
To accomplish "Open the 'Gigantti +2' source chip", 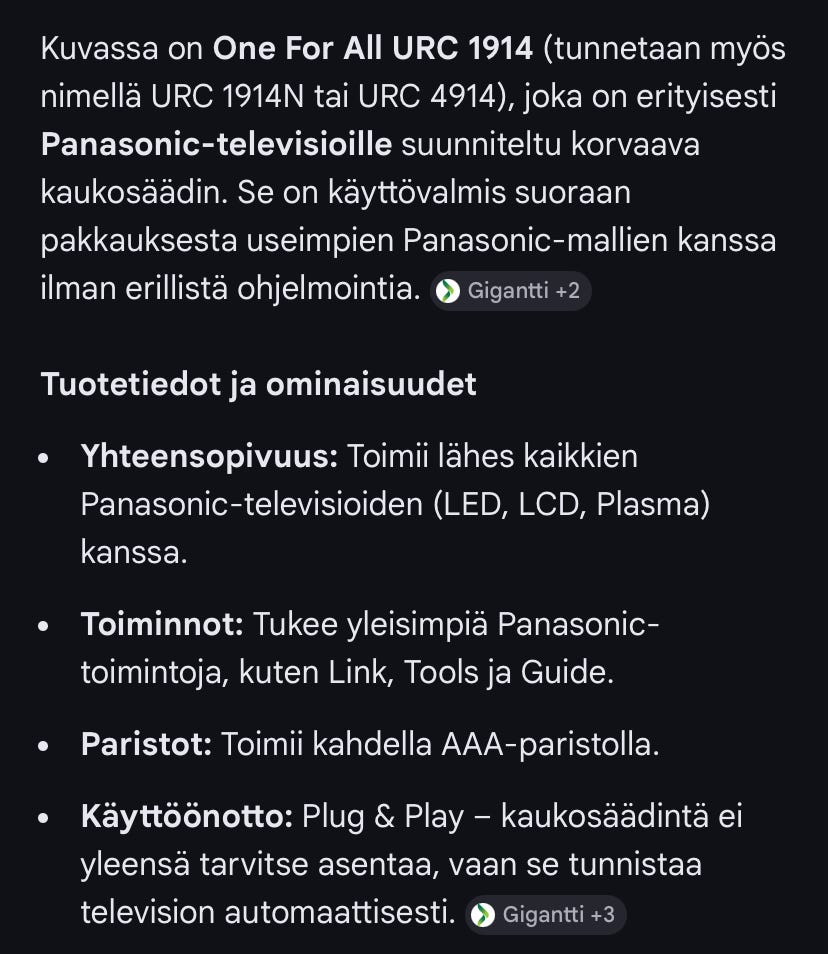I will click(510, 291).
